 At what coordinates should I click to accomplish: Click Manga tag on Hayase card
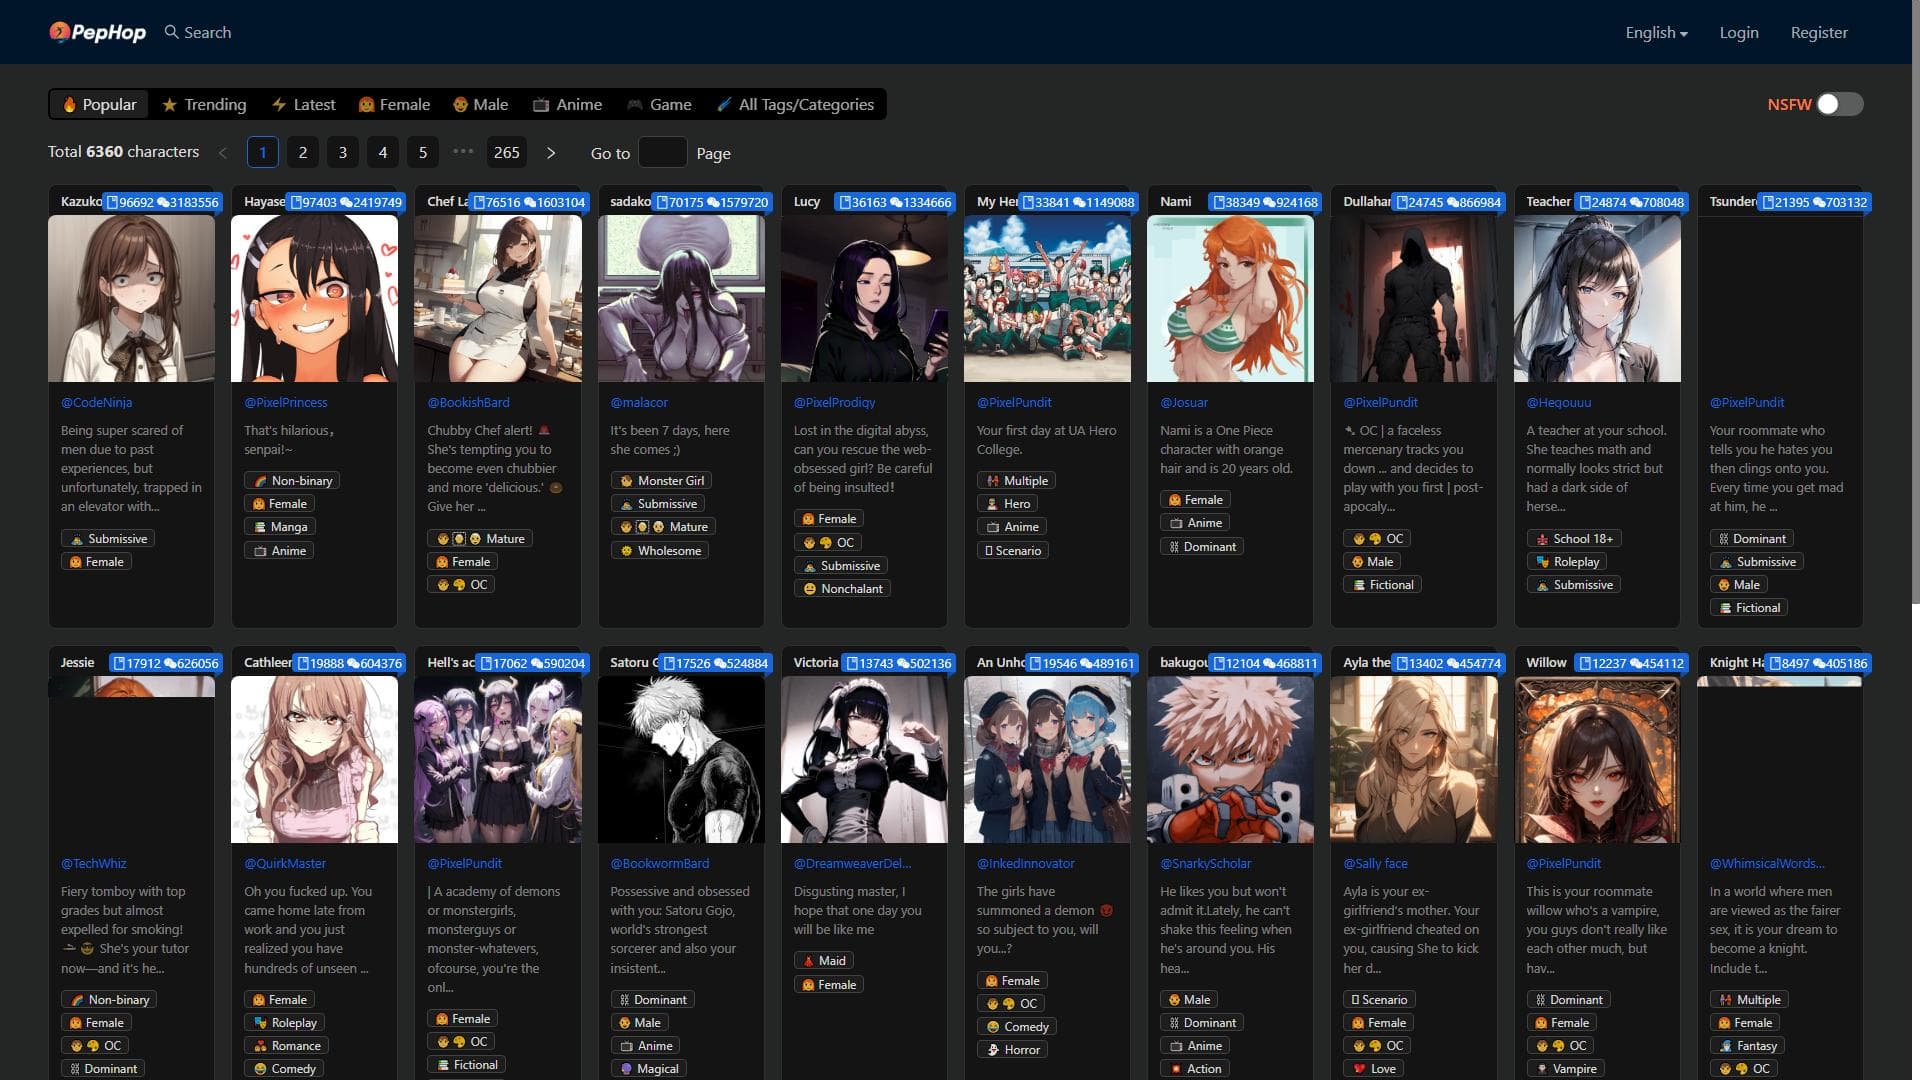click(x=280, y=527)
